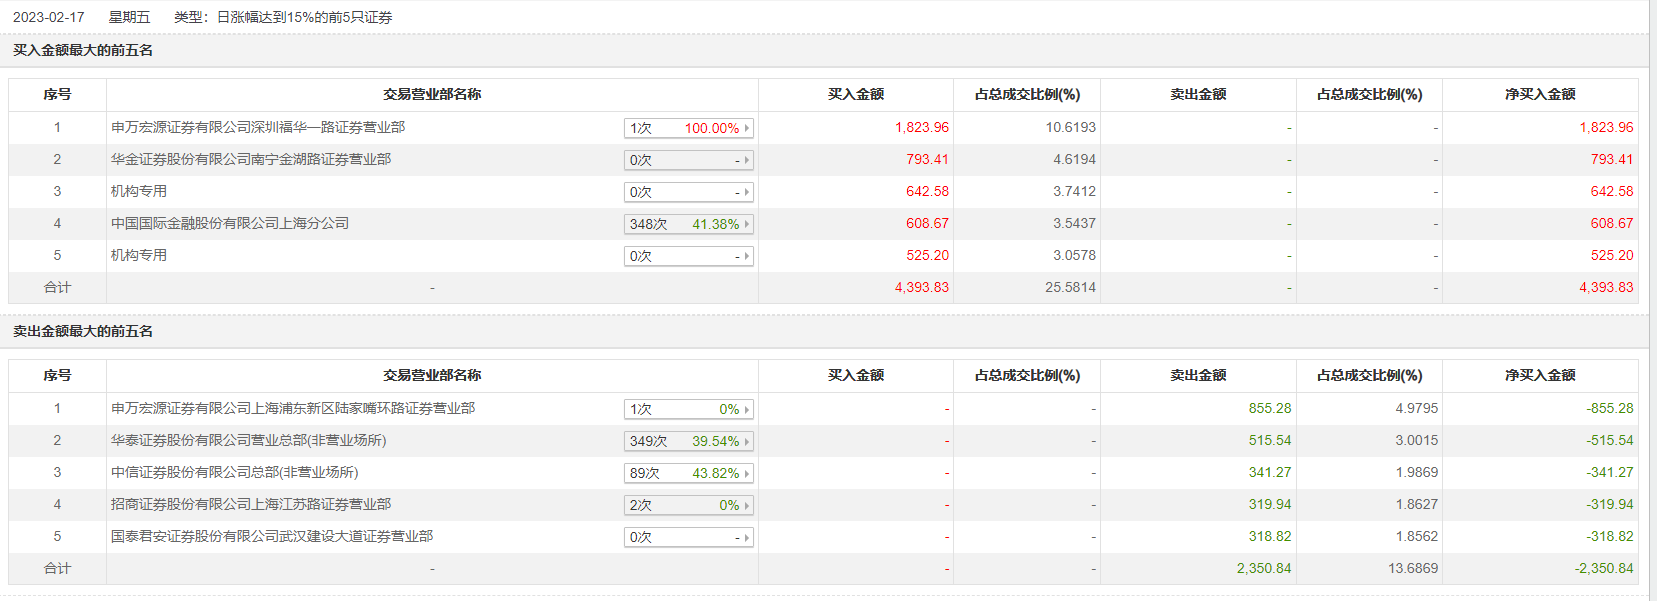
Task: Click the 卖出金额 header in the sell table
Action: point(1198,375)
